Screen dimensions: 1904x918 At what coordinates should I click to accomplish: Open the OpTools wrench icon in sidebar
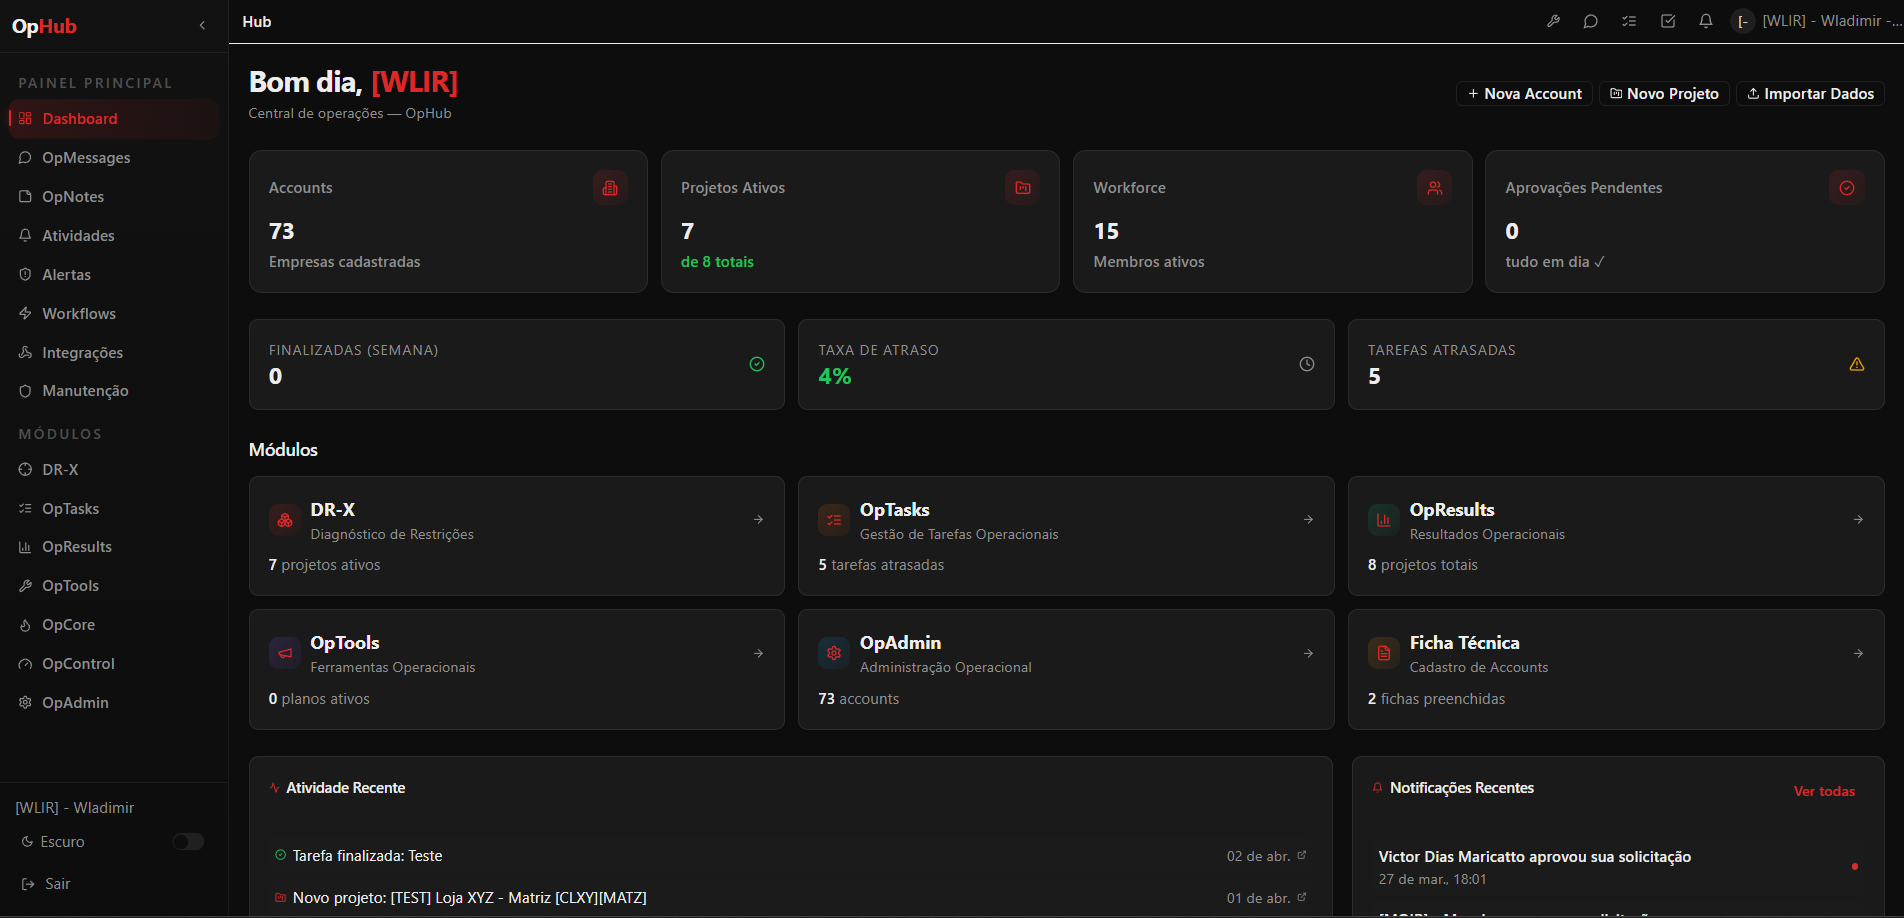tap(24, 586)
